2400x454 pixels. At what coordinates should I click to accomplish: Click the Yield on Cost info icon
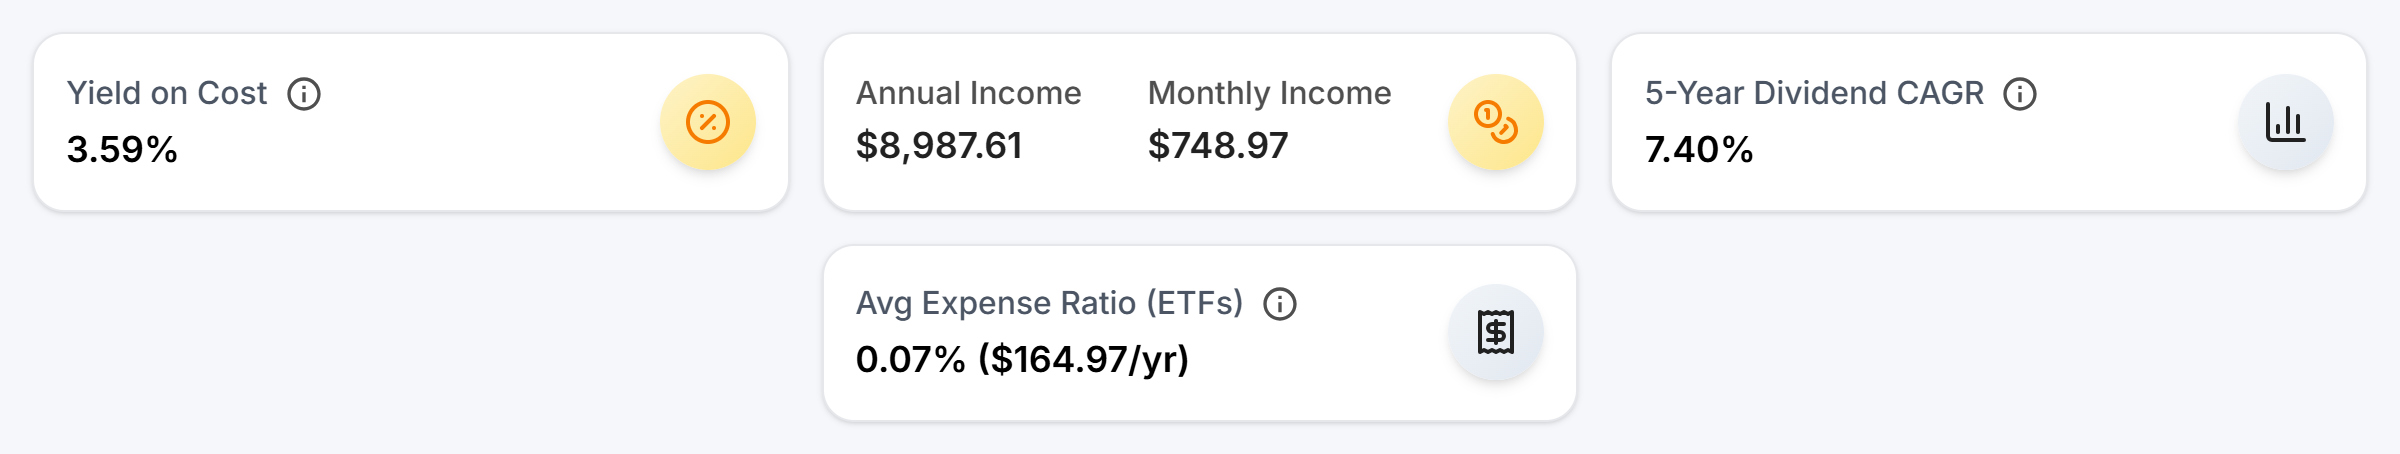point(304,94)
